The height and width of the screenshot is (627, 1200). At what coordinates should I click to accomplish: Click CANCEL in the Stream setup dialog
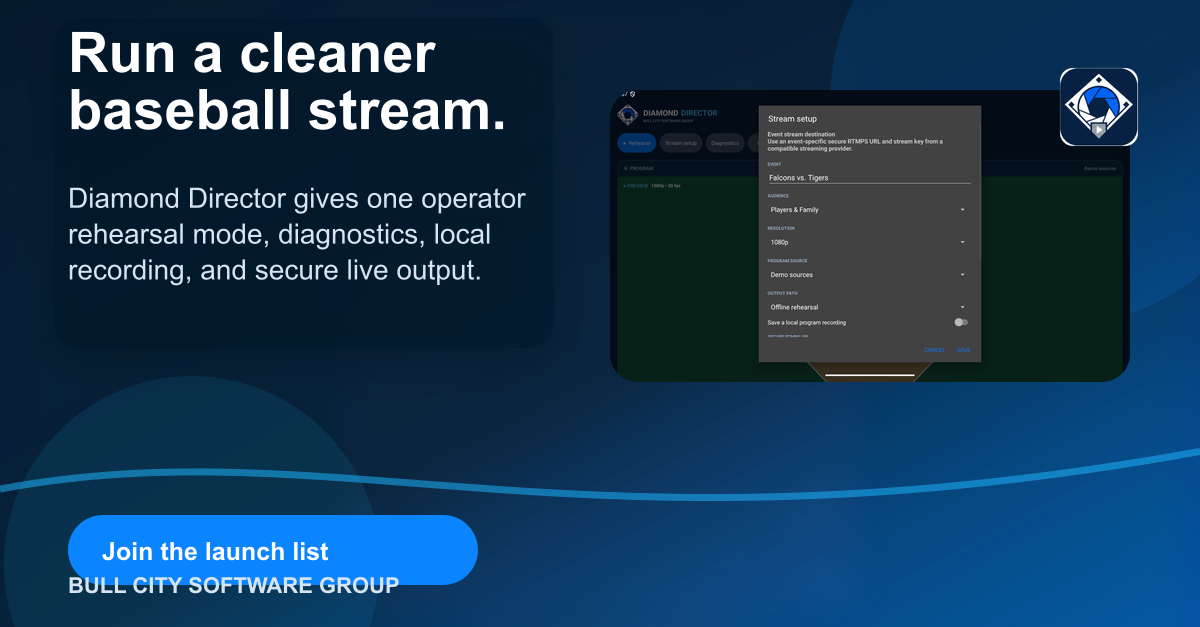point(934,350)
